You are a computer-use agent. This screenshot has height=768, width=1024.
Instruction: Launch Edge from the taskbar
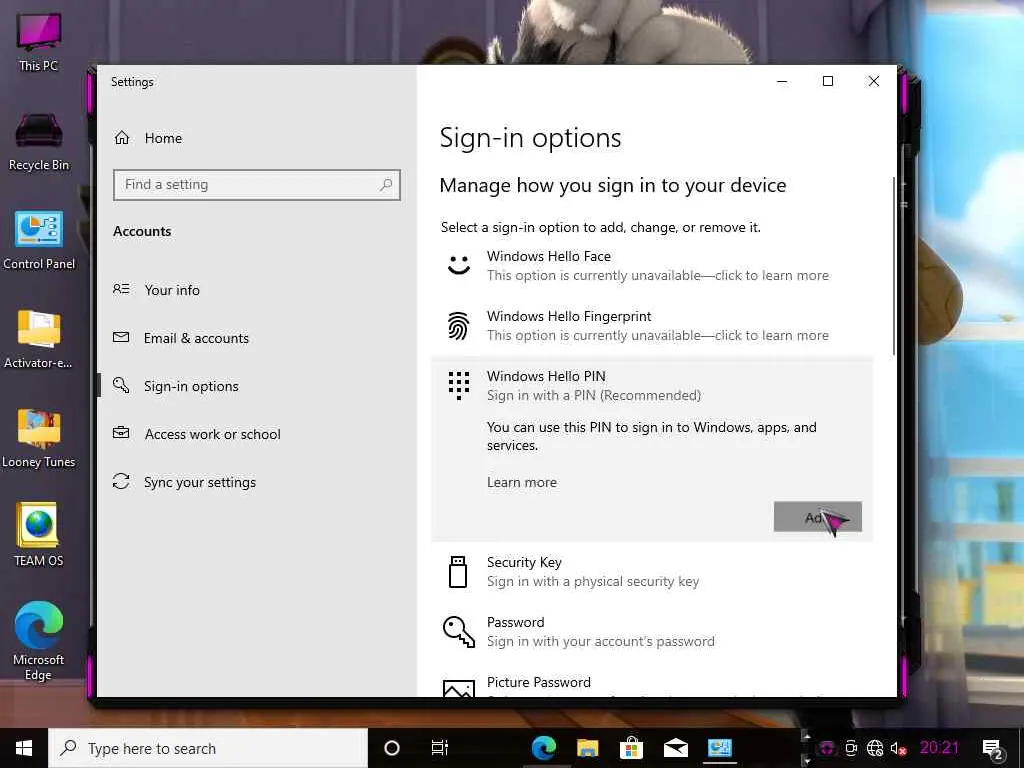click(543, 748)
